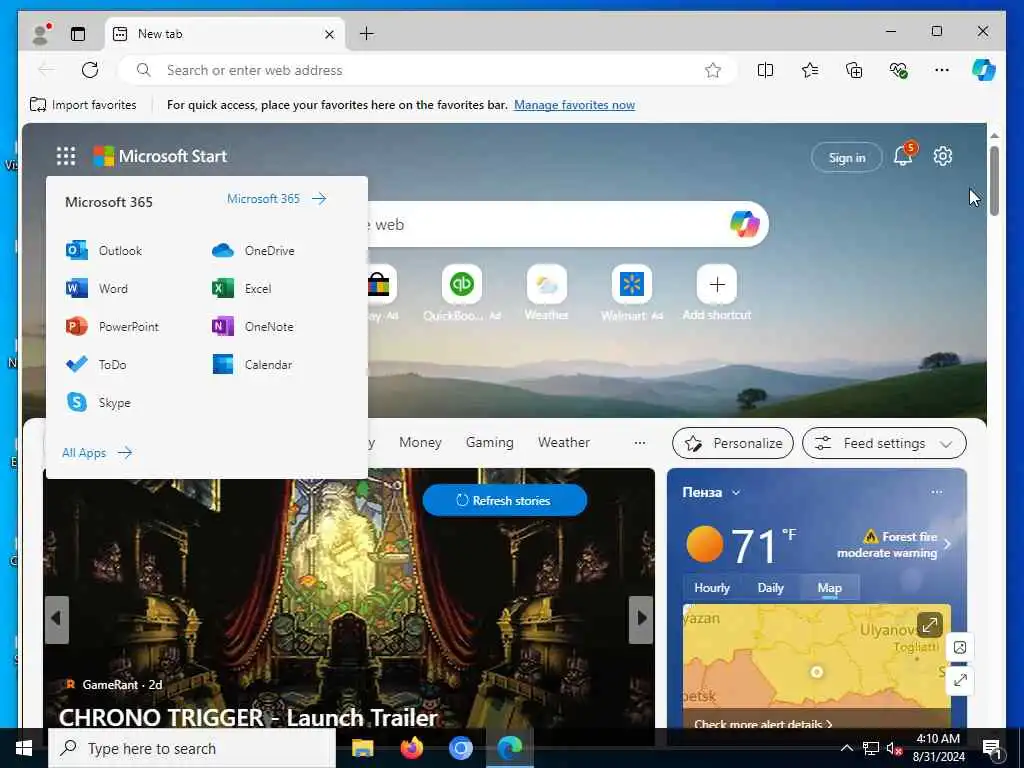Select the Map weather tab
1024x768 pixels.
(829, 588)
